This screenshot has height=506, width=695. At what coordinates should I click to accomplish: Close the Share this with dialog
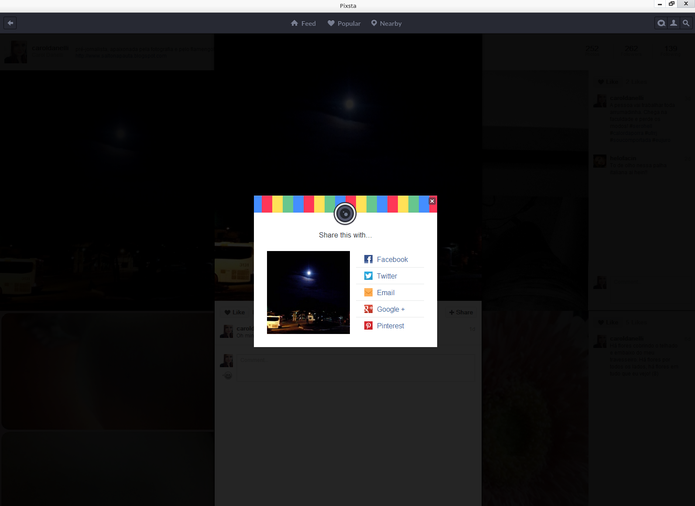432,201
